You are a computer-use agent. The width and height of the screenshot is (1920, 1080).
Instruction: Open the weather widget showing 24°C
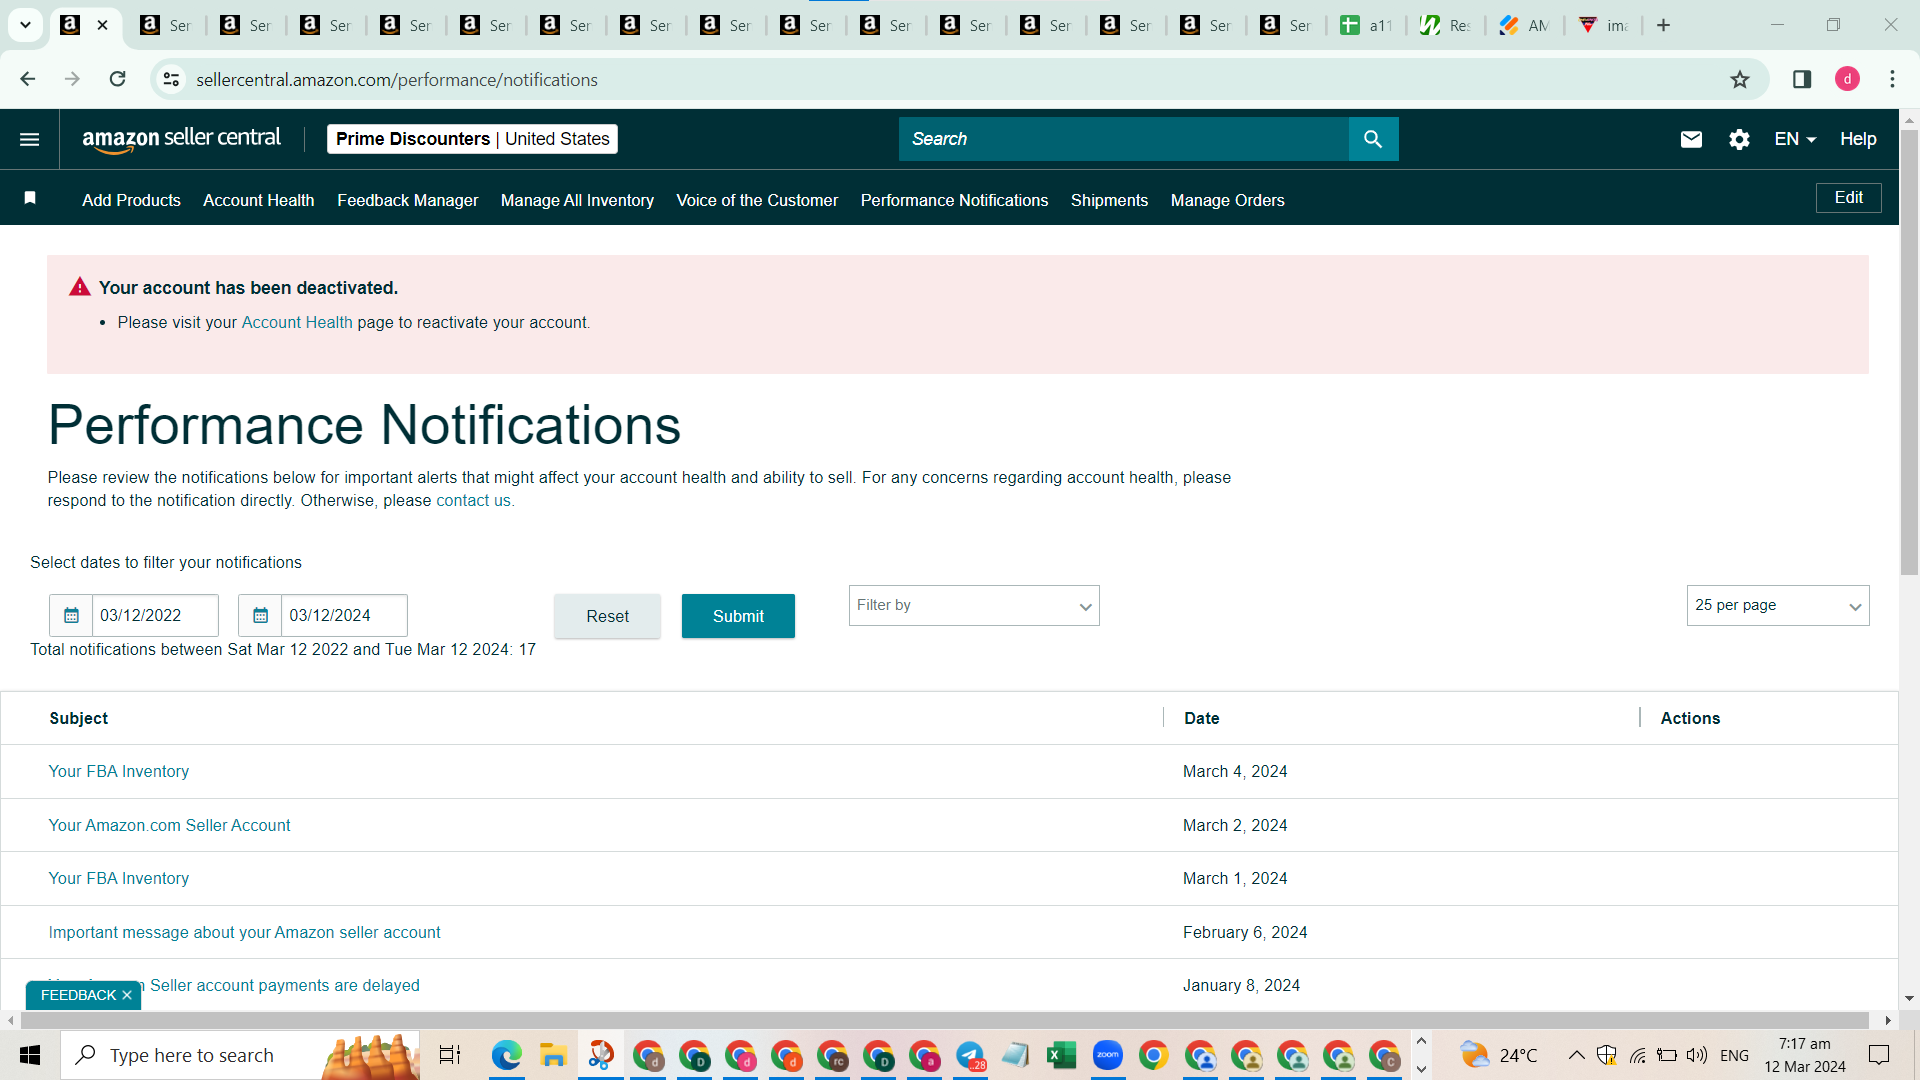pyautogui.click(x=1498, y=1055)
